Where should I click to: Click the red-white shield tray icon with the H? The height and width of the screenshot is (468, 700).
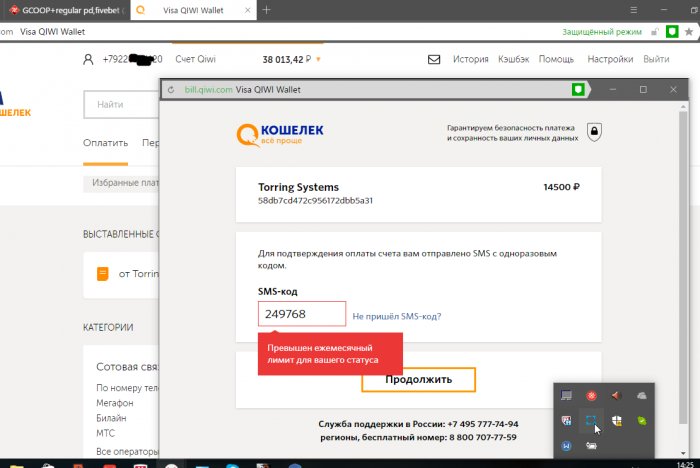(567, 420)
